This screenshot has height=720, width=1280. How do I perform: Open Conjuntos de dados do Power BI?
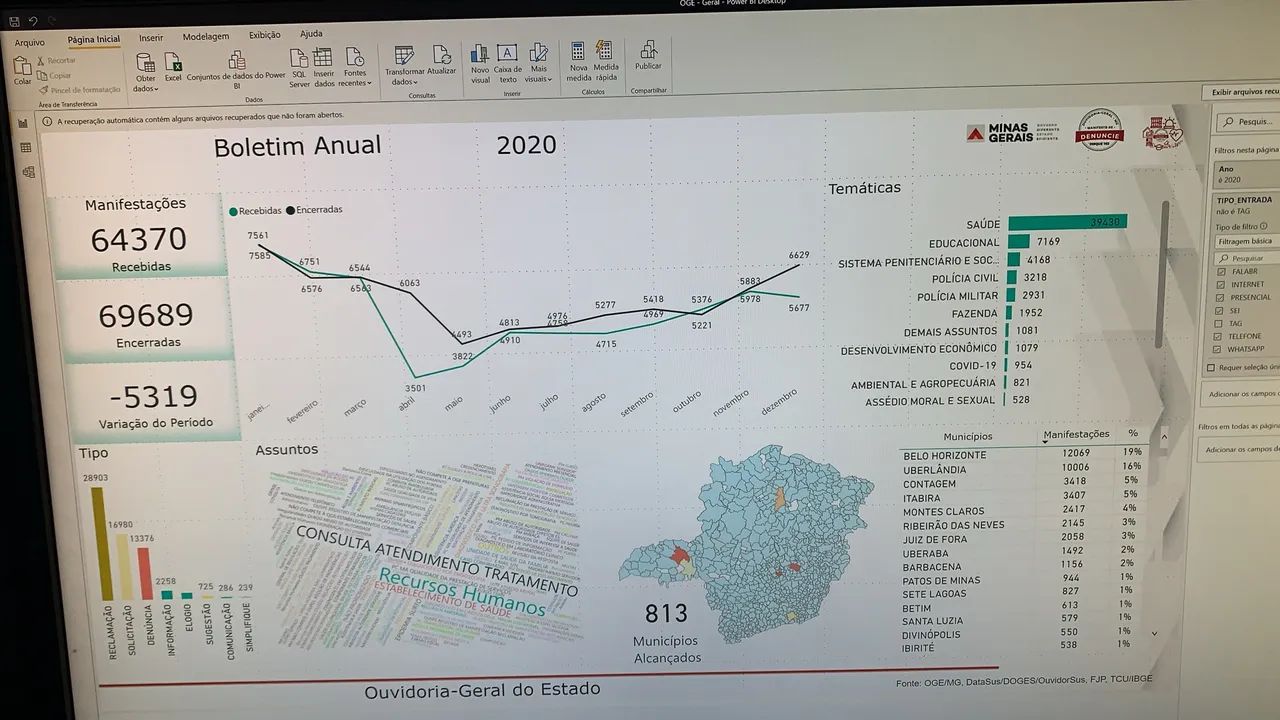pos(237,70)
